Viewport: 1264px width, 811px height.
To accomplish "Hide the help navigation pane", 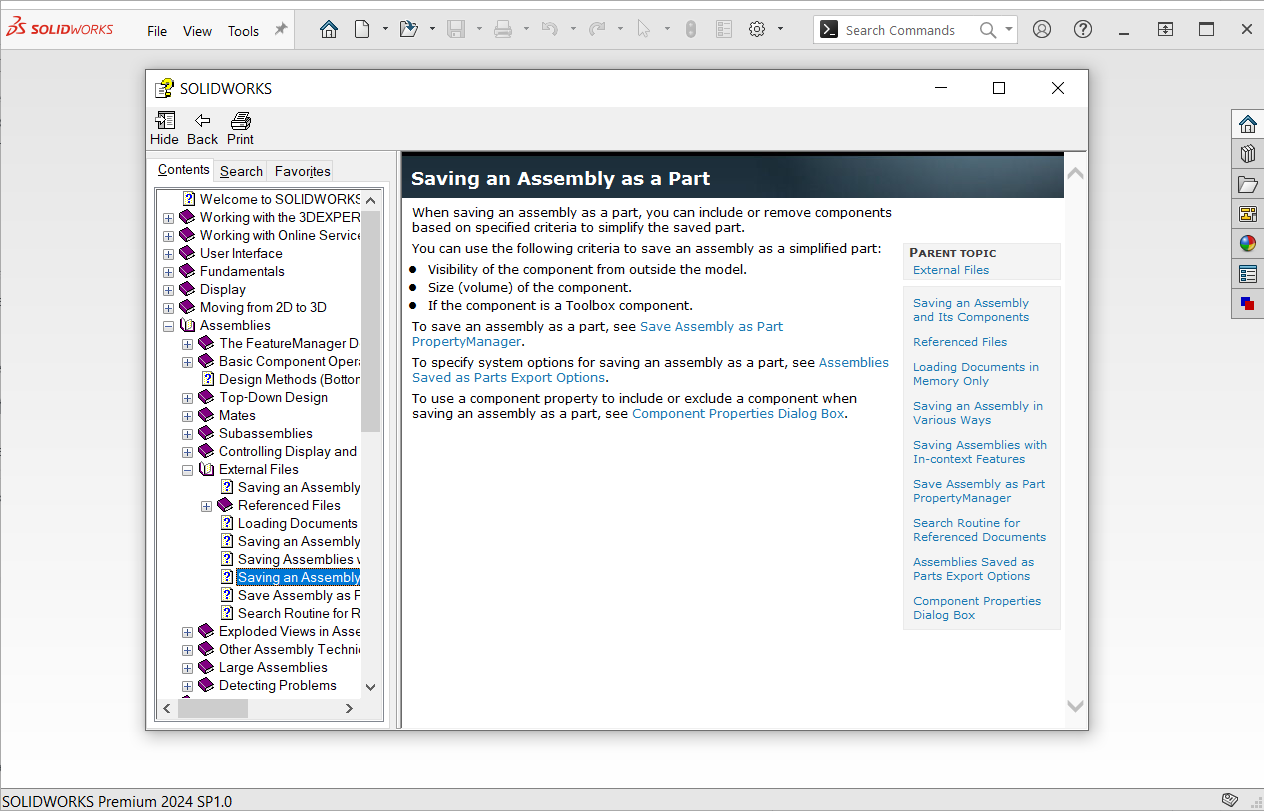I will [164, 127].
